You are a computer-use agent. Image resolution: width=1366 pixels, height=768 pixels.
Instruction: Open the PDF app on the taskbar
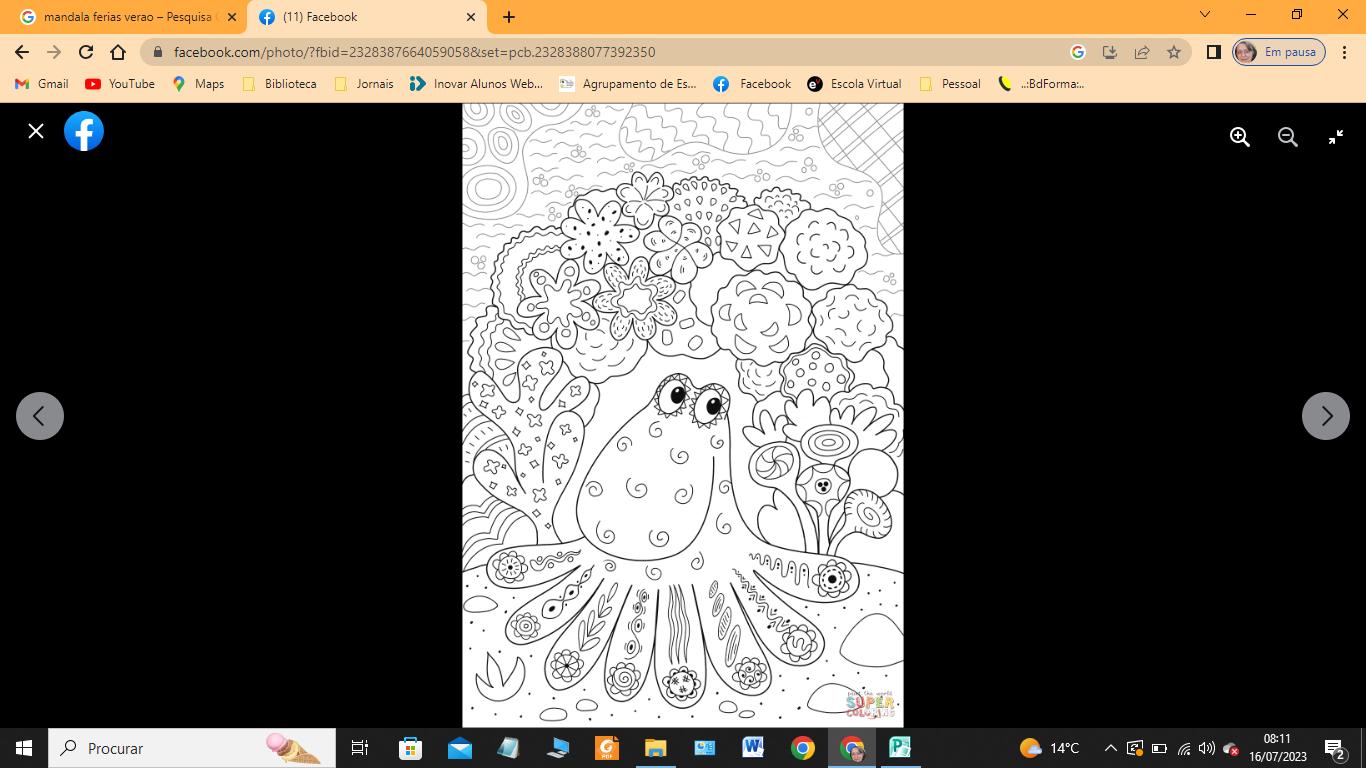tap(606, 748)
